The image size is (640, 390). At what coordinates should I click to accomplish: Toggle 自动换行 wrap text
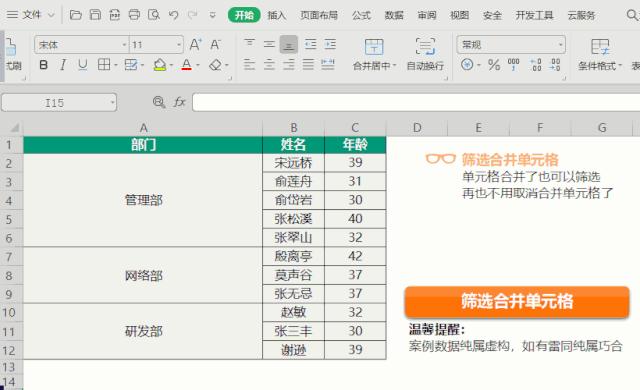coord(425,54)
